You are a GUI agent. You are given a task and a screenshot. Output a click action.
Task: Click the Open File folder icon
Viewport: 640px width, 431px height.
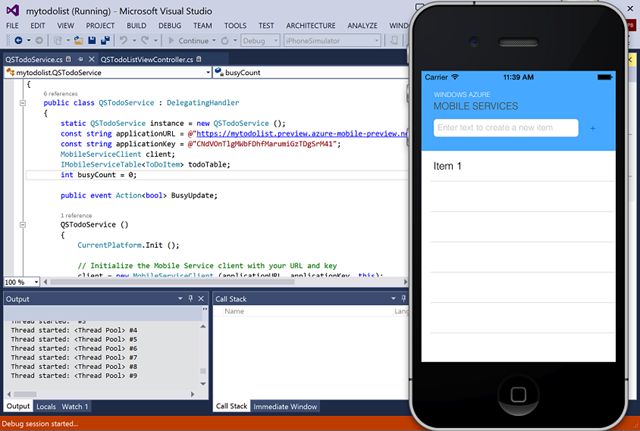[x=78, y=40]
